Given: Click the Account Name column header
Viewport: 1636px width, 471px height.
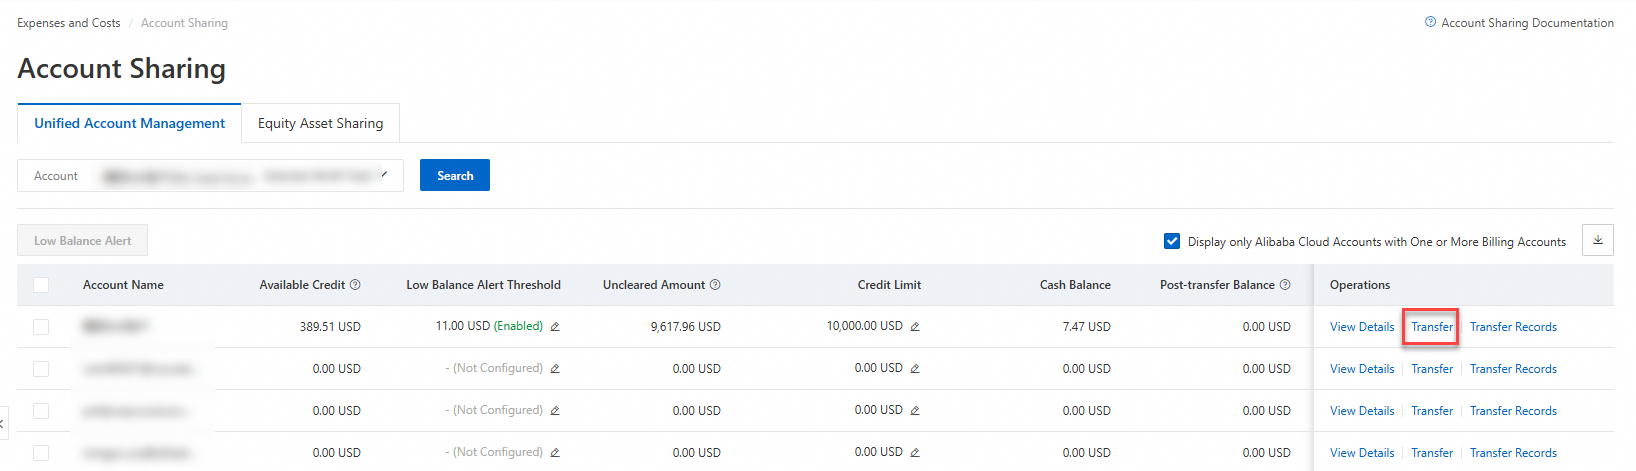Looking at the screenshot, I should [x=123, y=285].
